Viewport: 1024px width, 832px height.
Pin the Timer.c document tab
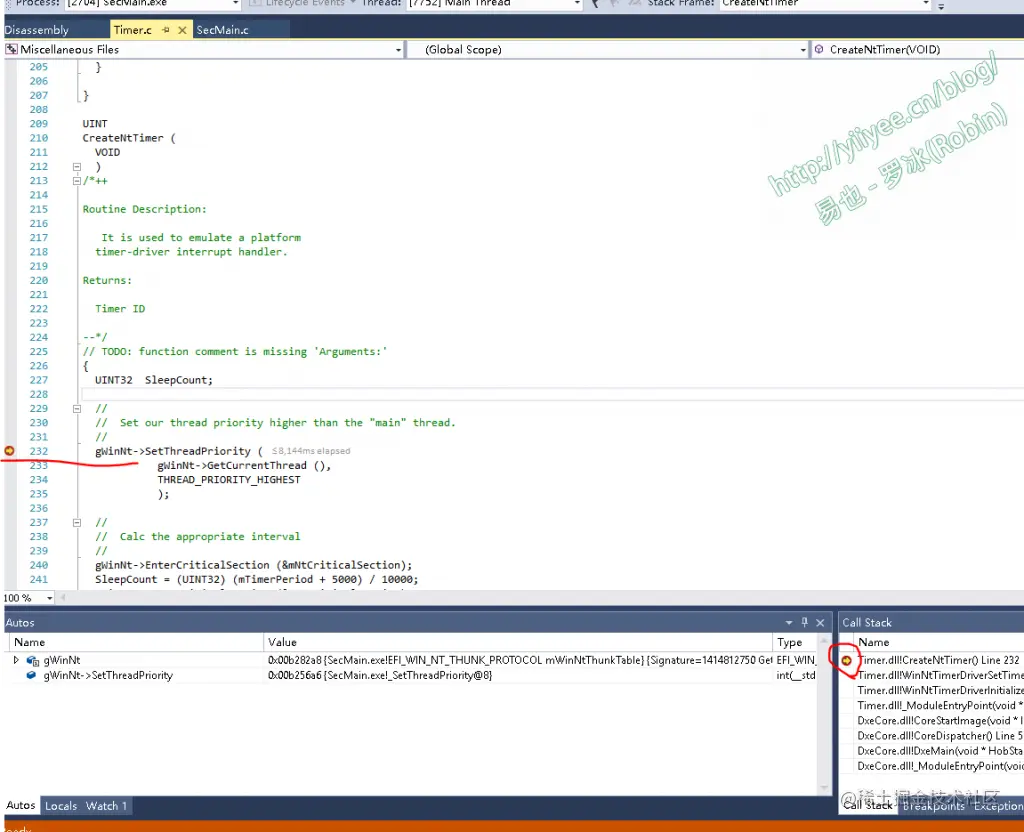click(166, 30)
